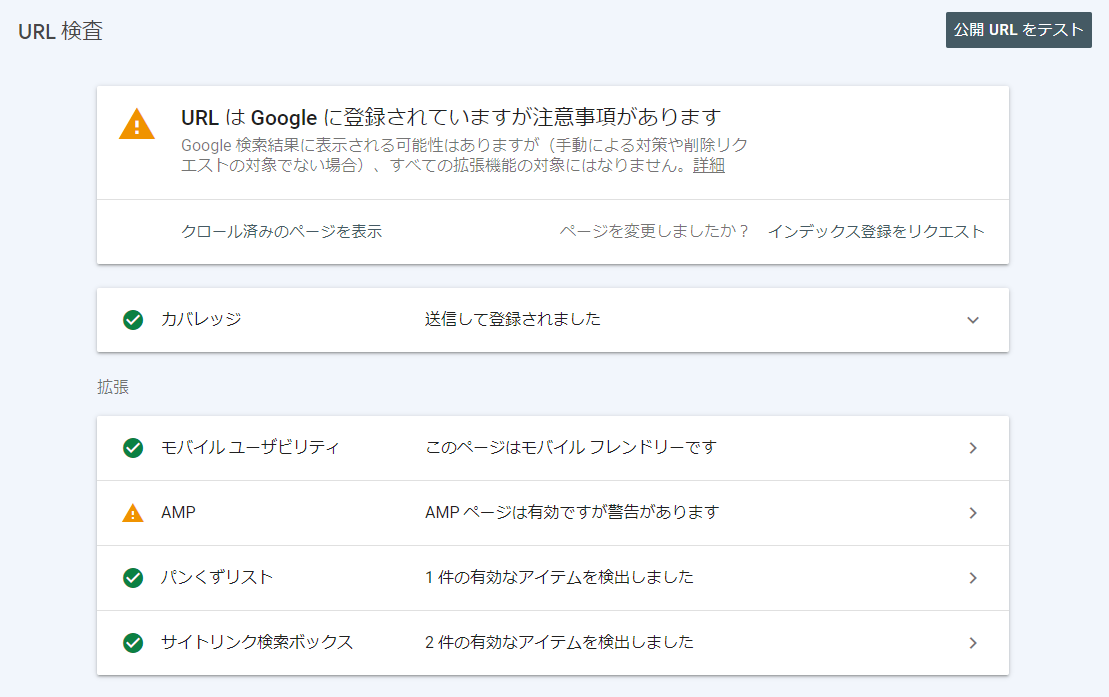Click the AMP warning triangle icon
The width and height of the screenshot is (1109, 697).
tap(132, 512)
